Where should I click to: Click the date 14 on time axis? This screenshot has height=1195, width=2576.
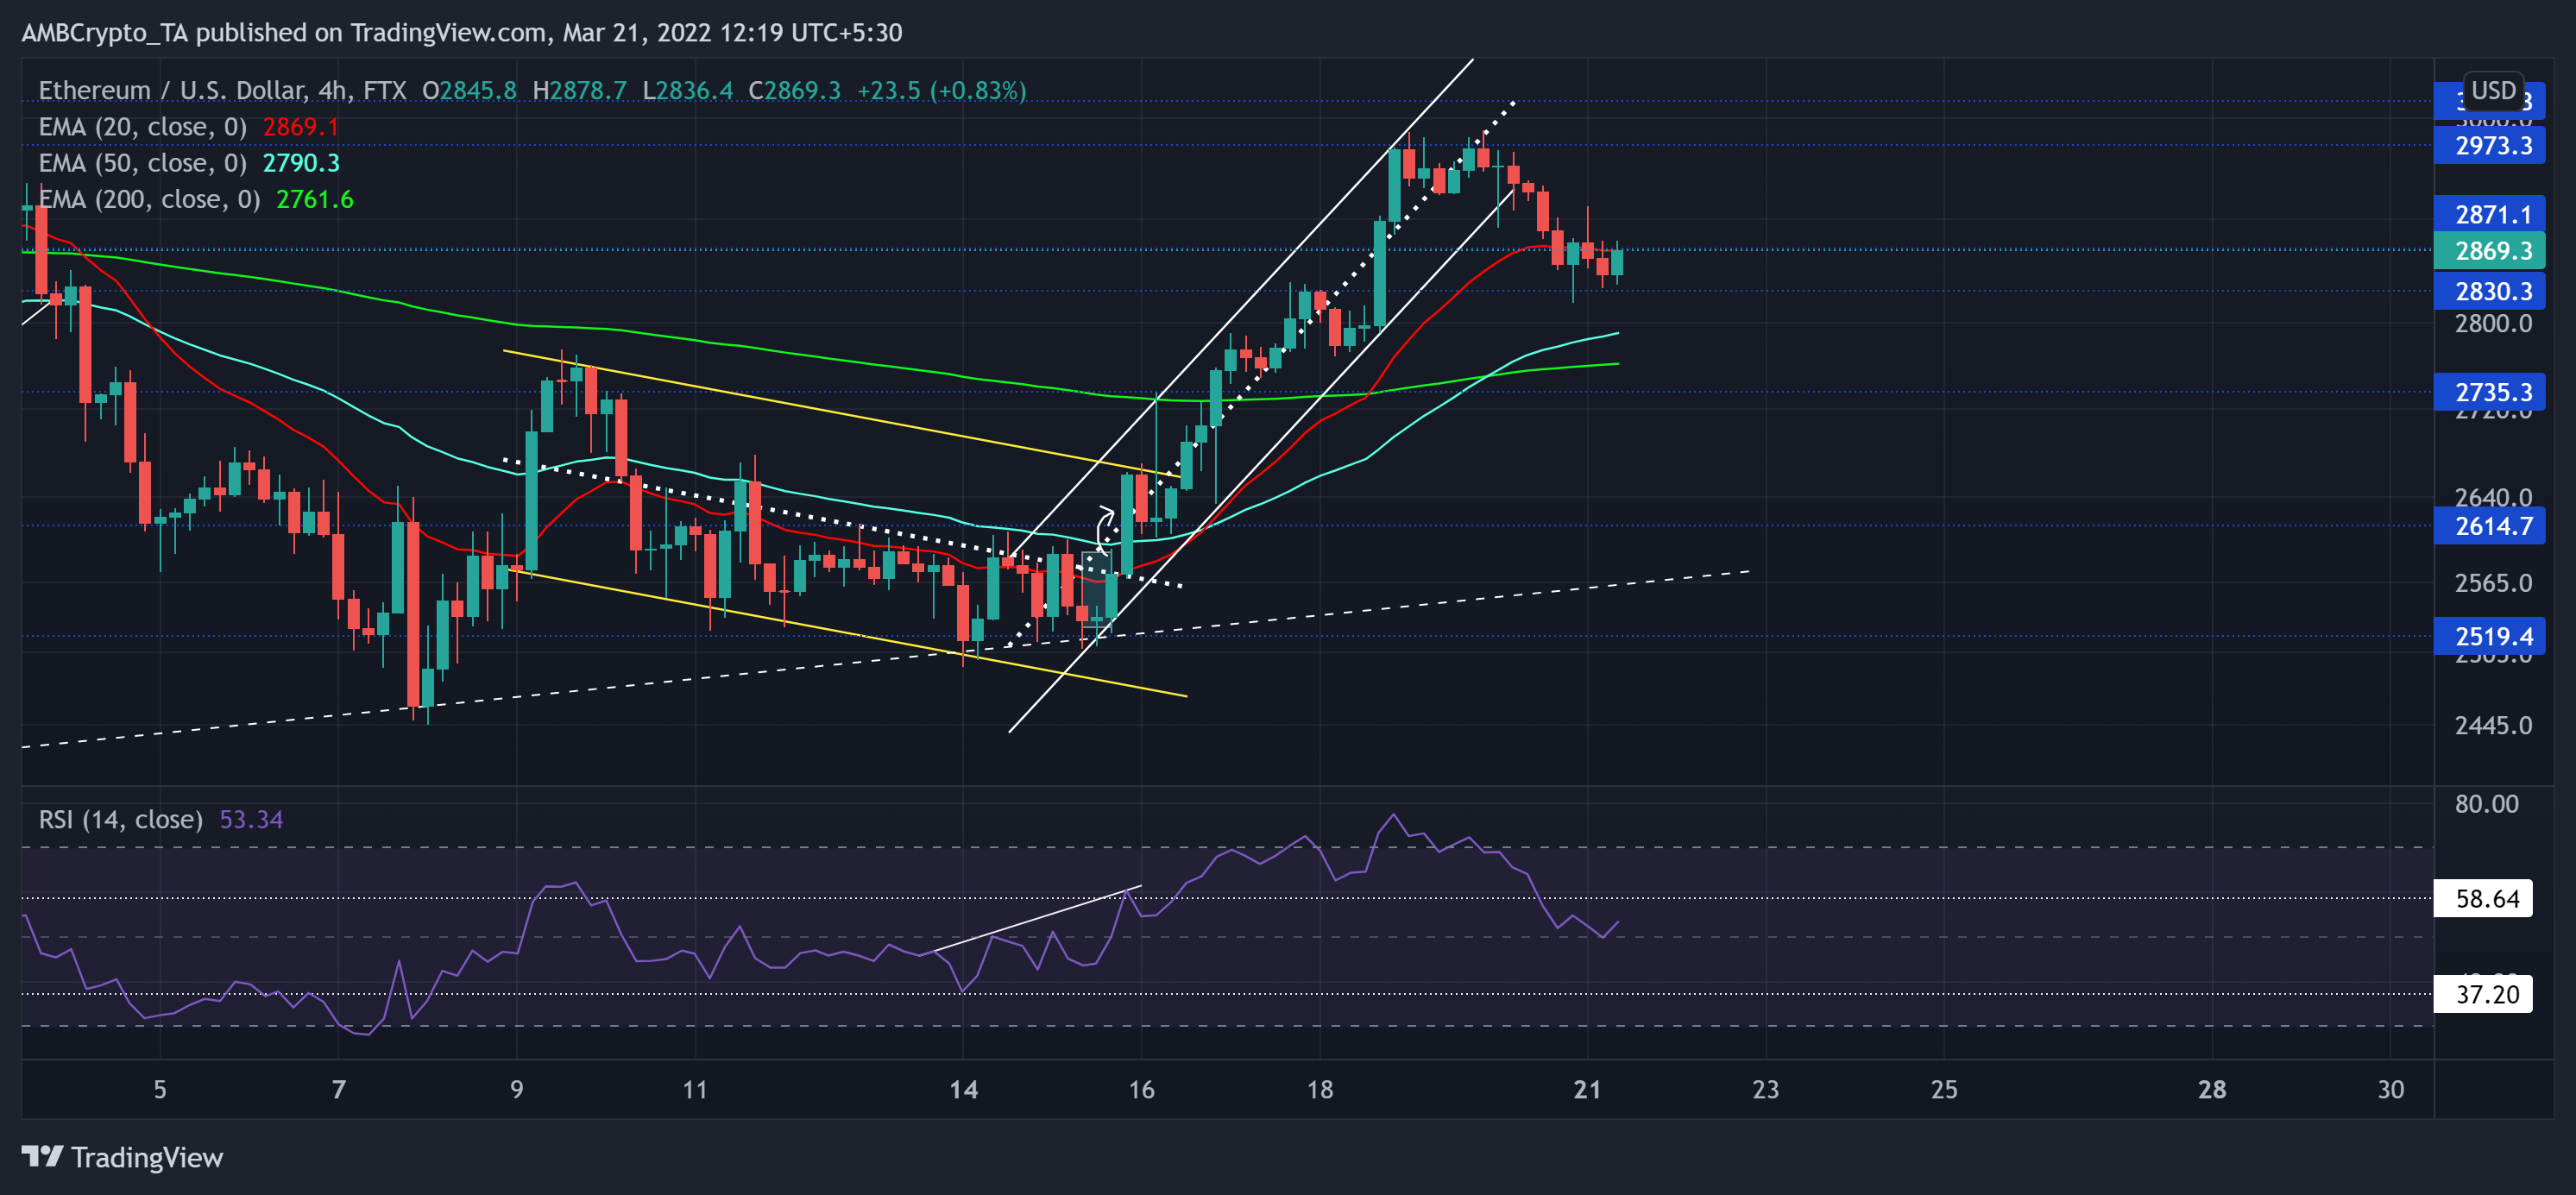pos(963,1089)
